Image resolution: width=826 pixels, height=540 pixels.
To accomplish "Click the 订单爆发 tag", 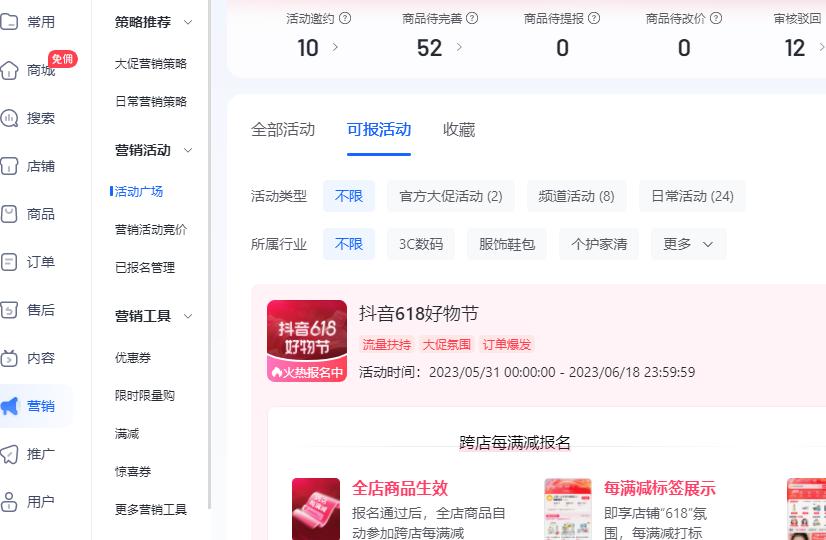I will coord(507,345).
